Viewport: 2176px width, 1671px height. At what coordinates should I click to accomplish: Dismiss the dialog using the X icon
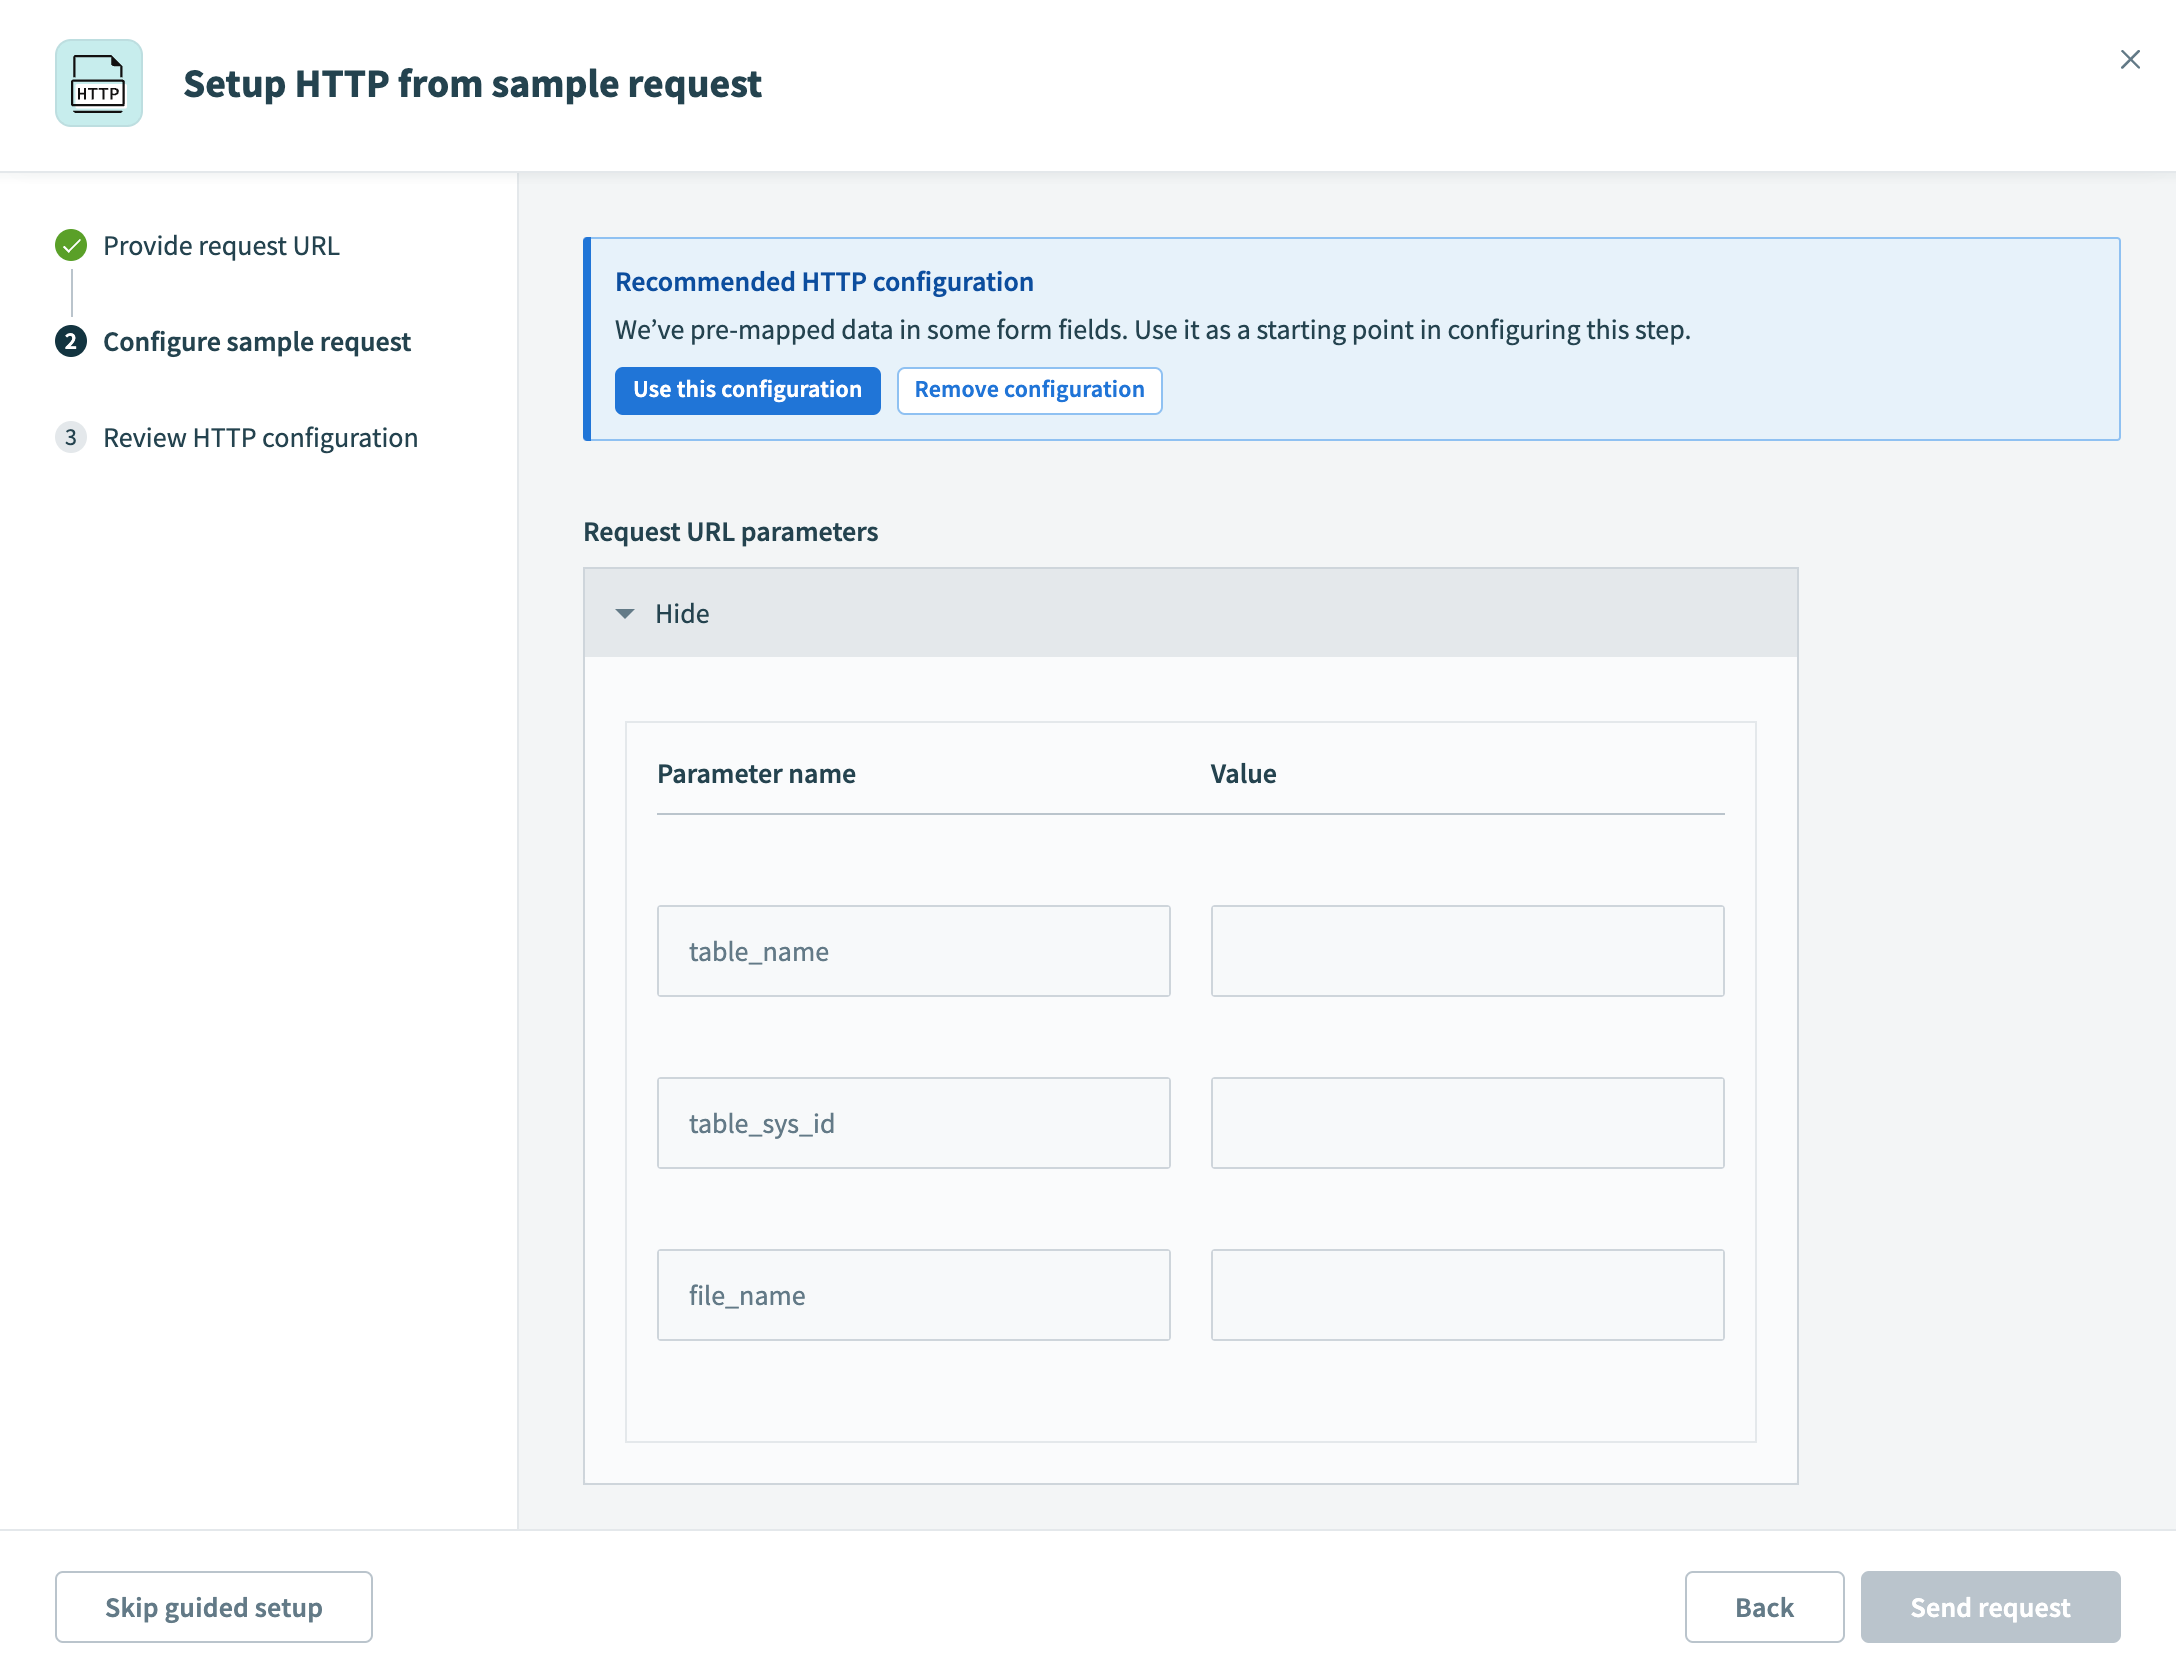pyautogui.click(x=2130, y=60)
